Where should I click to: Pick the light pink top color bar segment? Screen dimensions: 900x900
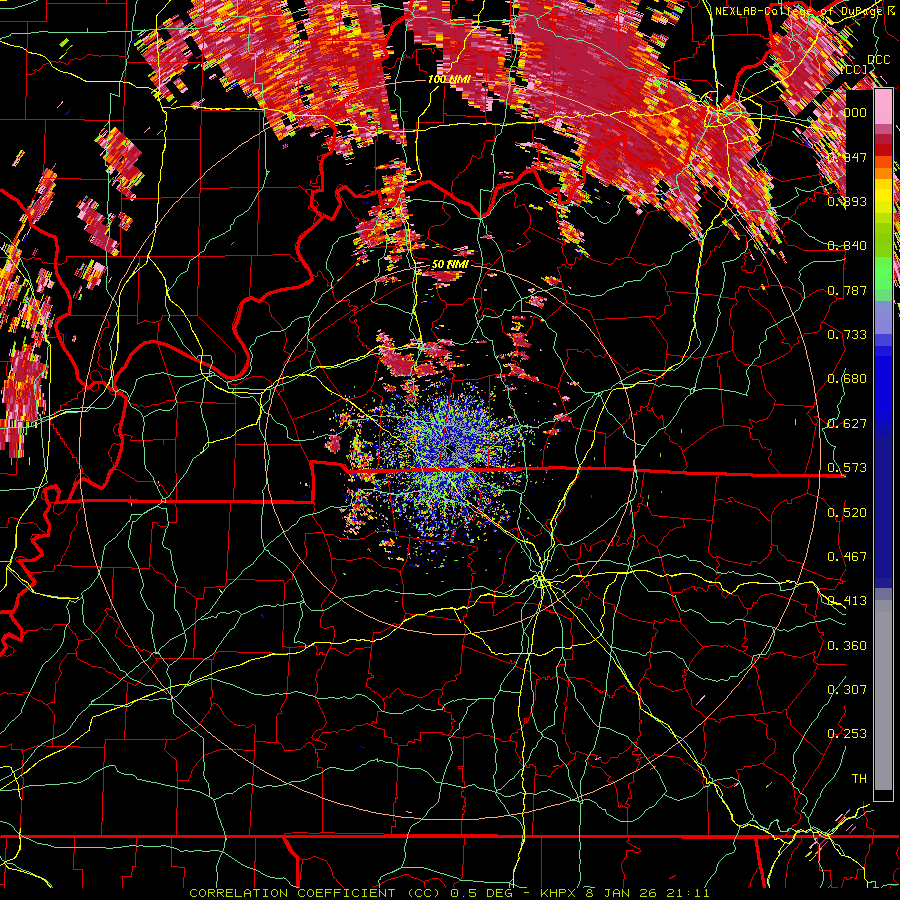pos(883,107)
